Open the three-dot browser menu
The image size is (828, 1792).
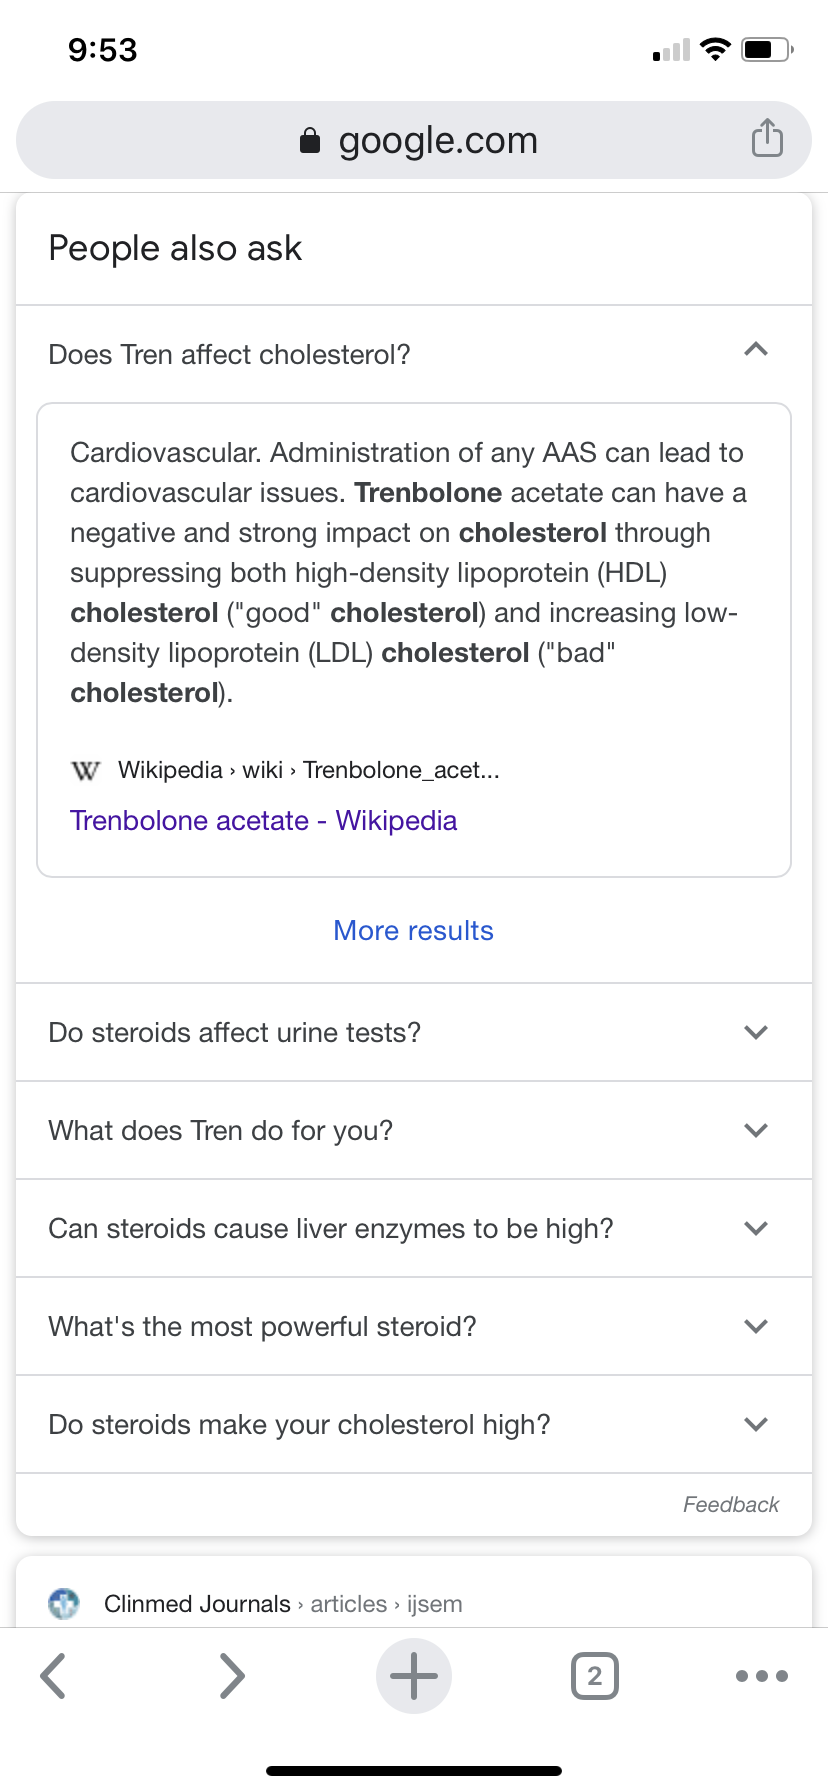761,1676
